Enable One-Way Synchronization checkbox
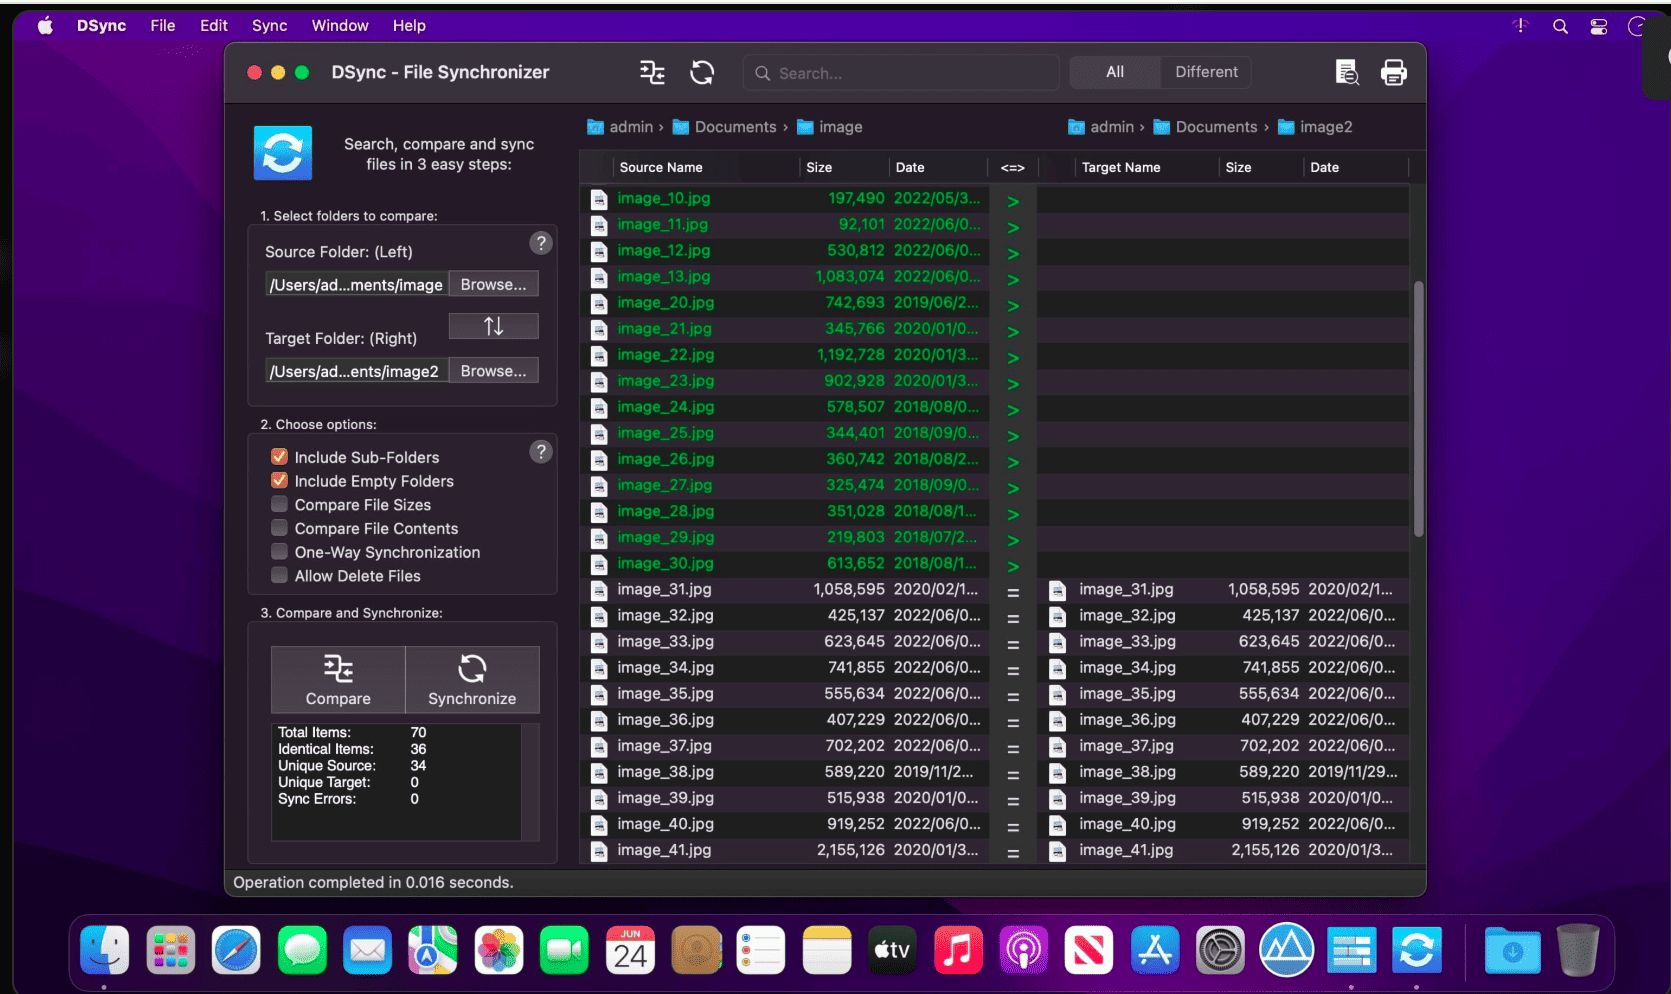Image resolution: width=1671 pixels, height=994 pixels. point(280,552)
